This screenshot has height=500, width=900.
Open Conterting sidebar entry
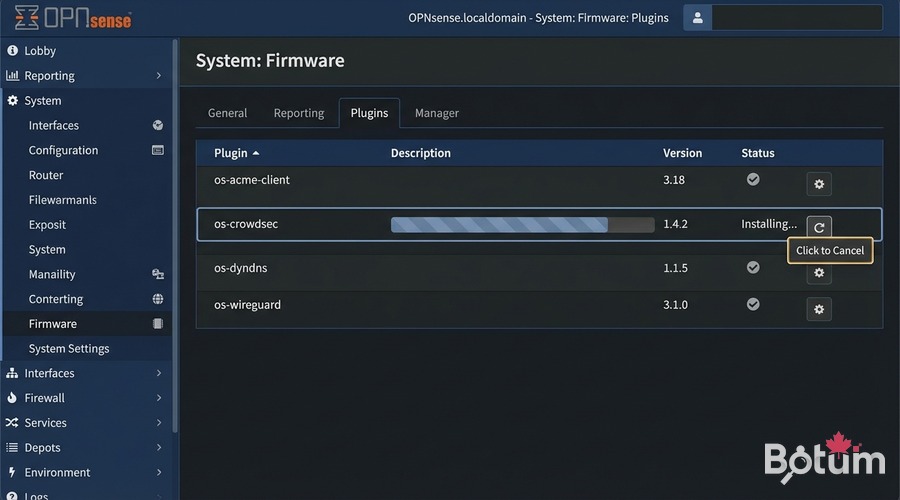pyautogui.click(x=56, y=299)
